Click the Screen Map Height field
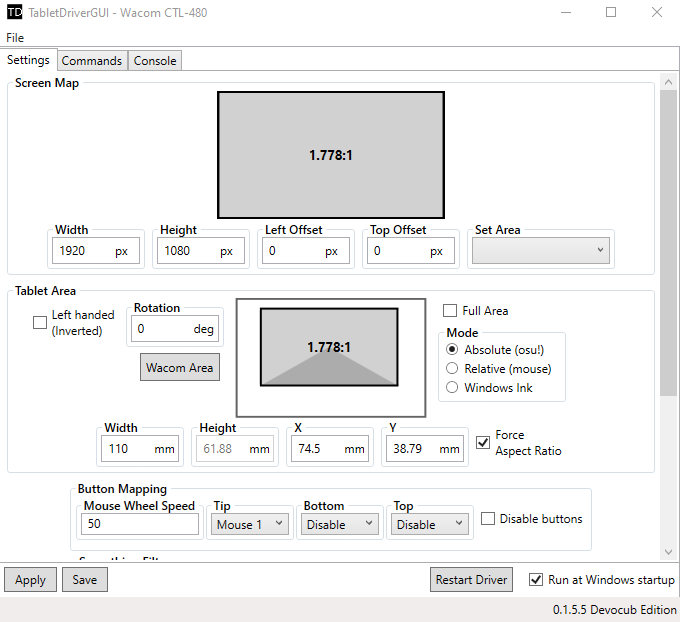Viewport: 680px width, 622px height. click(201, 251)
